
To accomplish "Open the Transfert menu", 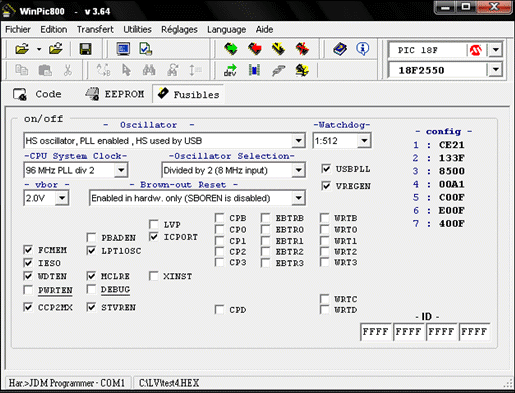I will [x=95, y=29].
